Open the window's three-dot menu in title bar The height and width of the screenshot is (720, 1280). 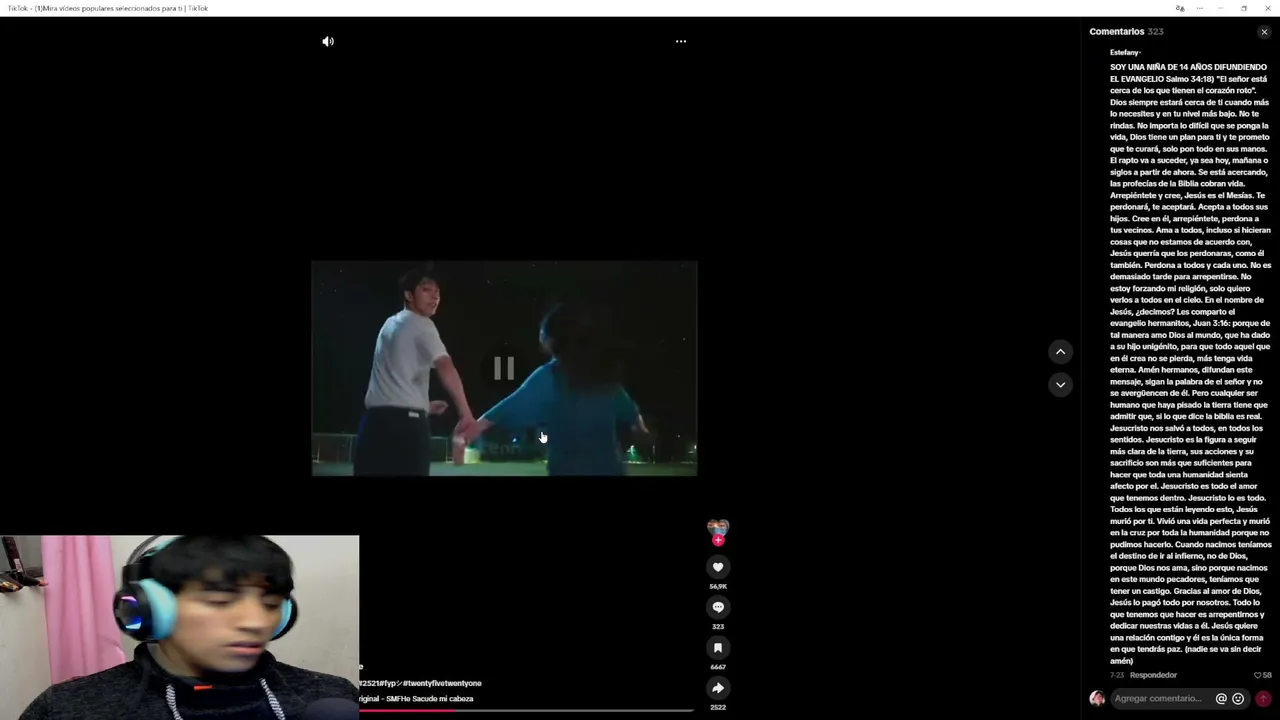point(1200,8)
